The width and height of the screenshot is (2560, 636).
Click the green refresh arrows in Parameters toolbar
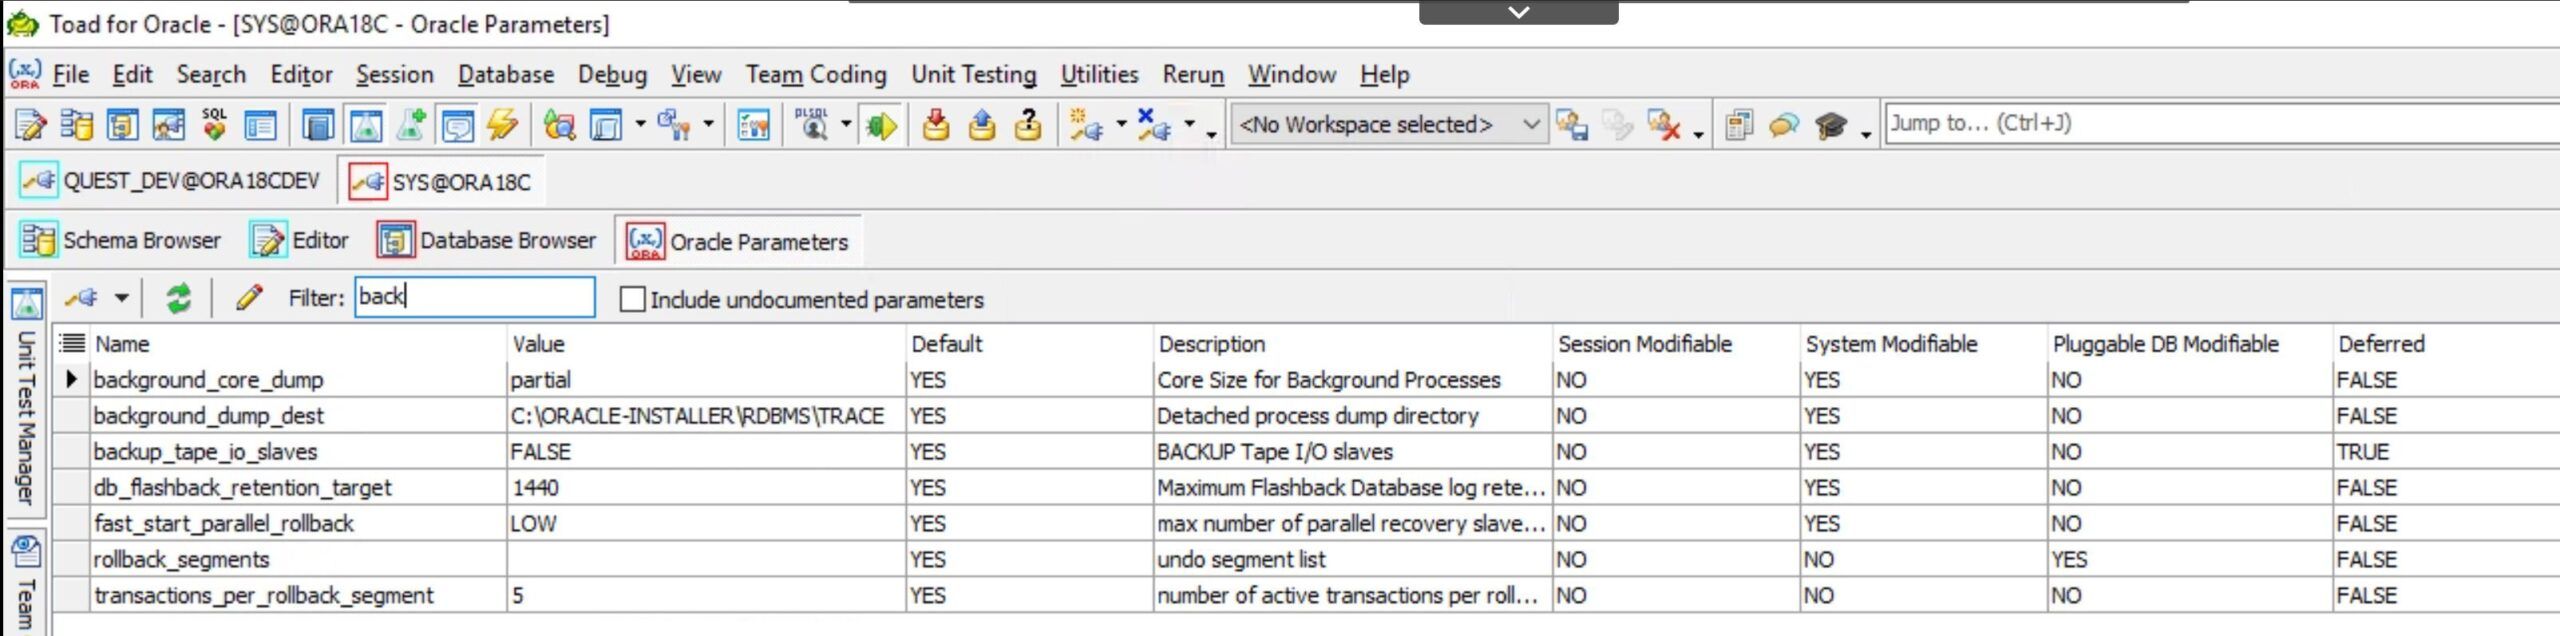179,298
